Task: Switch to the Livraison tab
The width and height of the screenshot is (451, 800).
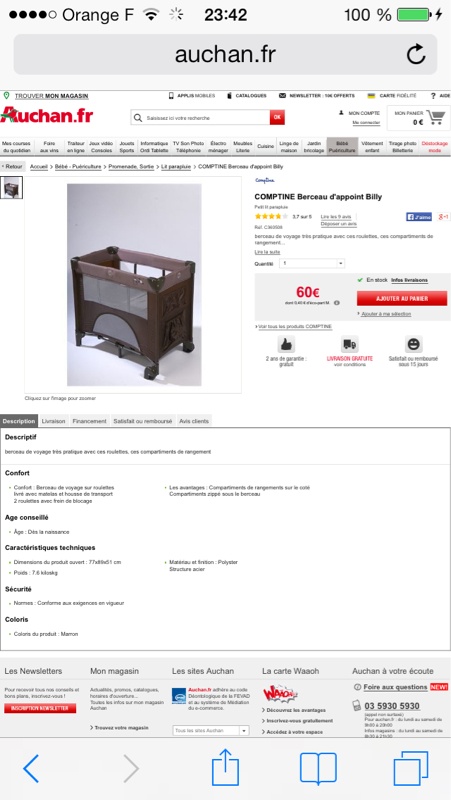Action: (54, 421)
